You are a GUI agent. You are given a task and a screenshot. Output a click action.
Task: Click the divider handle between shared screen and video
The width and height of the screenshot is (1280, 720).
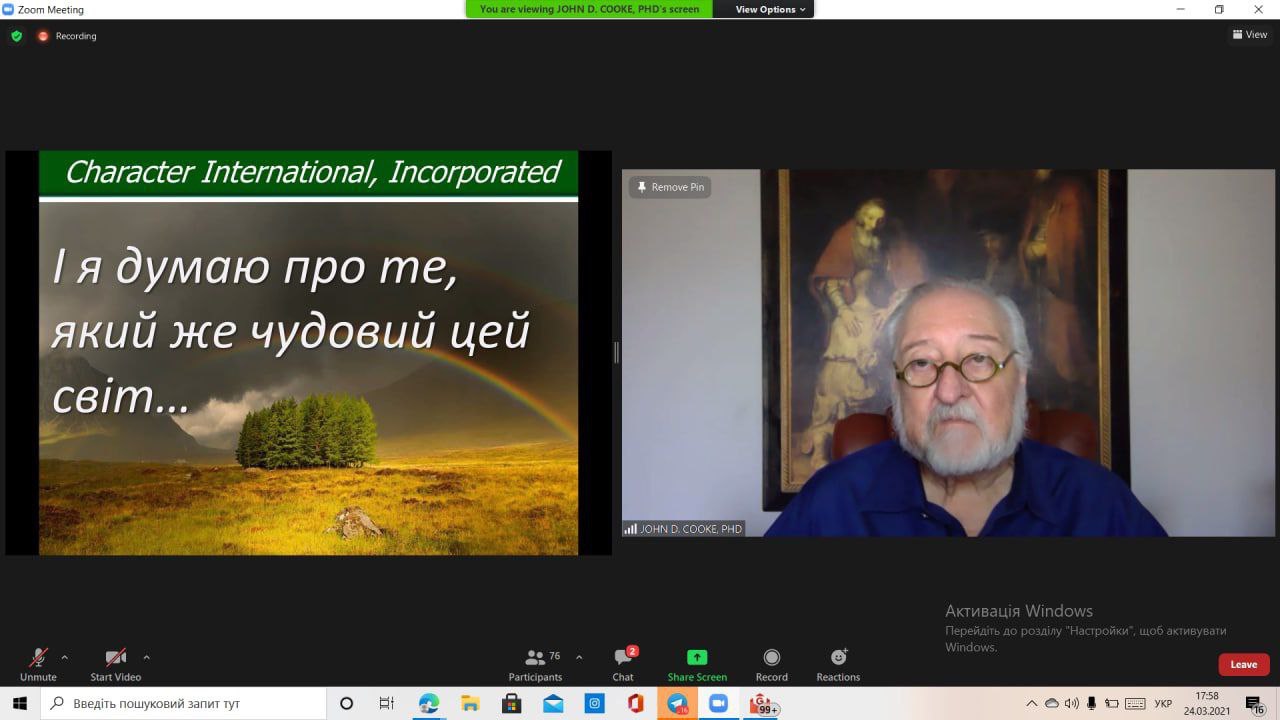[x=616, y=352]
